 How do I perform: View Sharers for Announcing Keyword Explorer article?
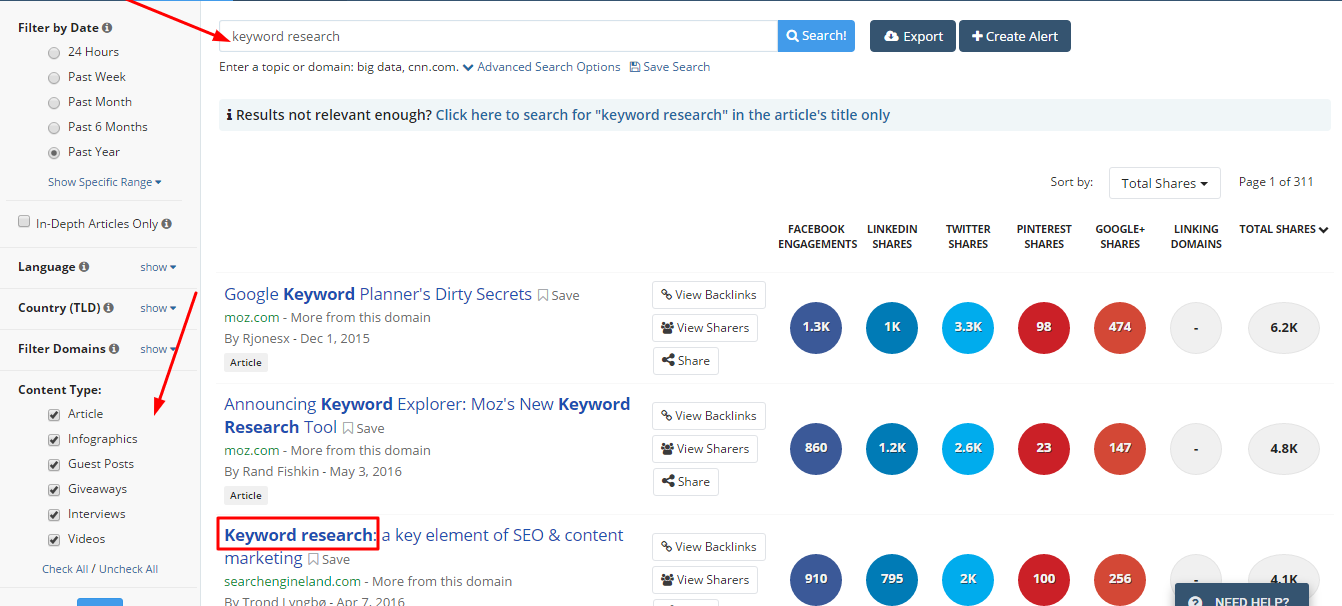705,449
